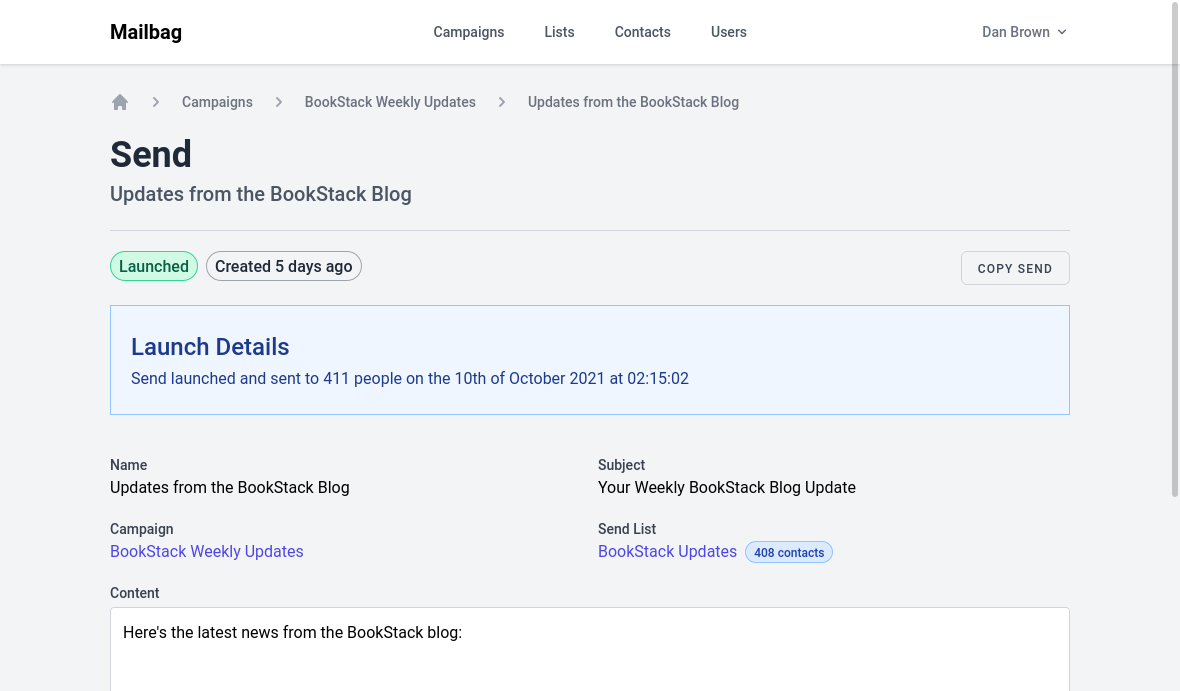The height and width of the screenshot is (691, 1180).
Task: Open the Campaigns navigation menu item
Action: 468,32
